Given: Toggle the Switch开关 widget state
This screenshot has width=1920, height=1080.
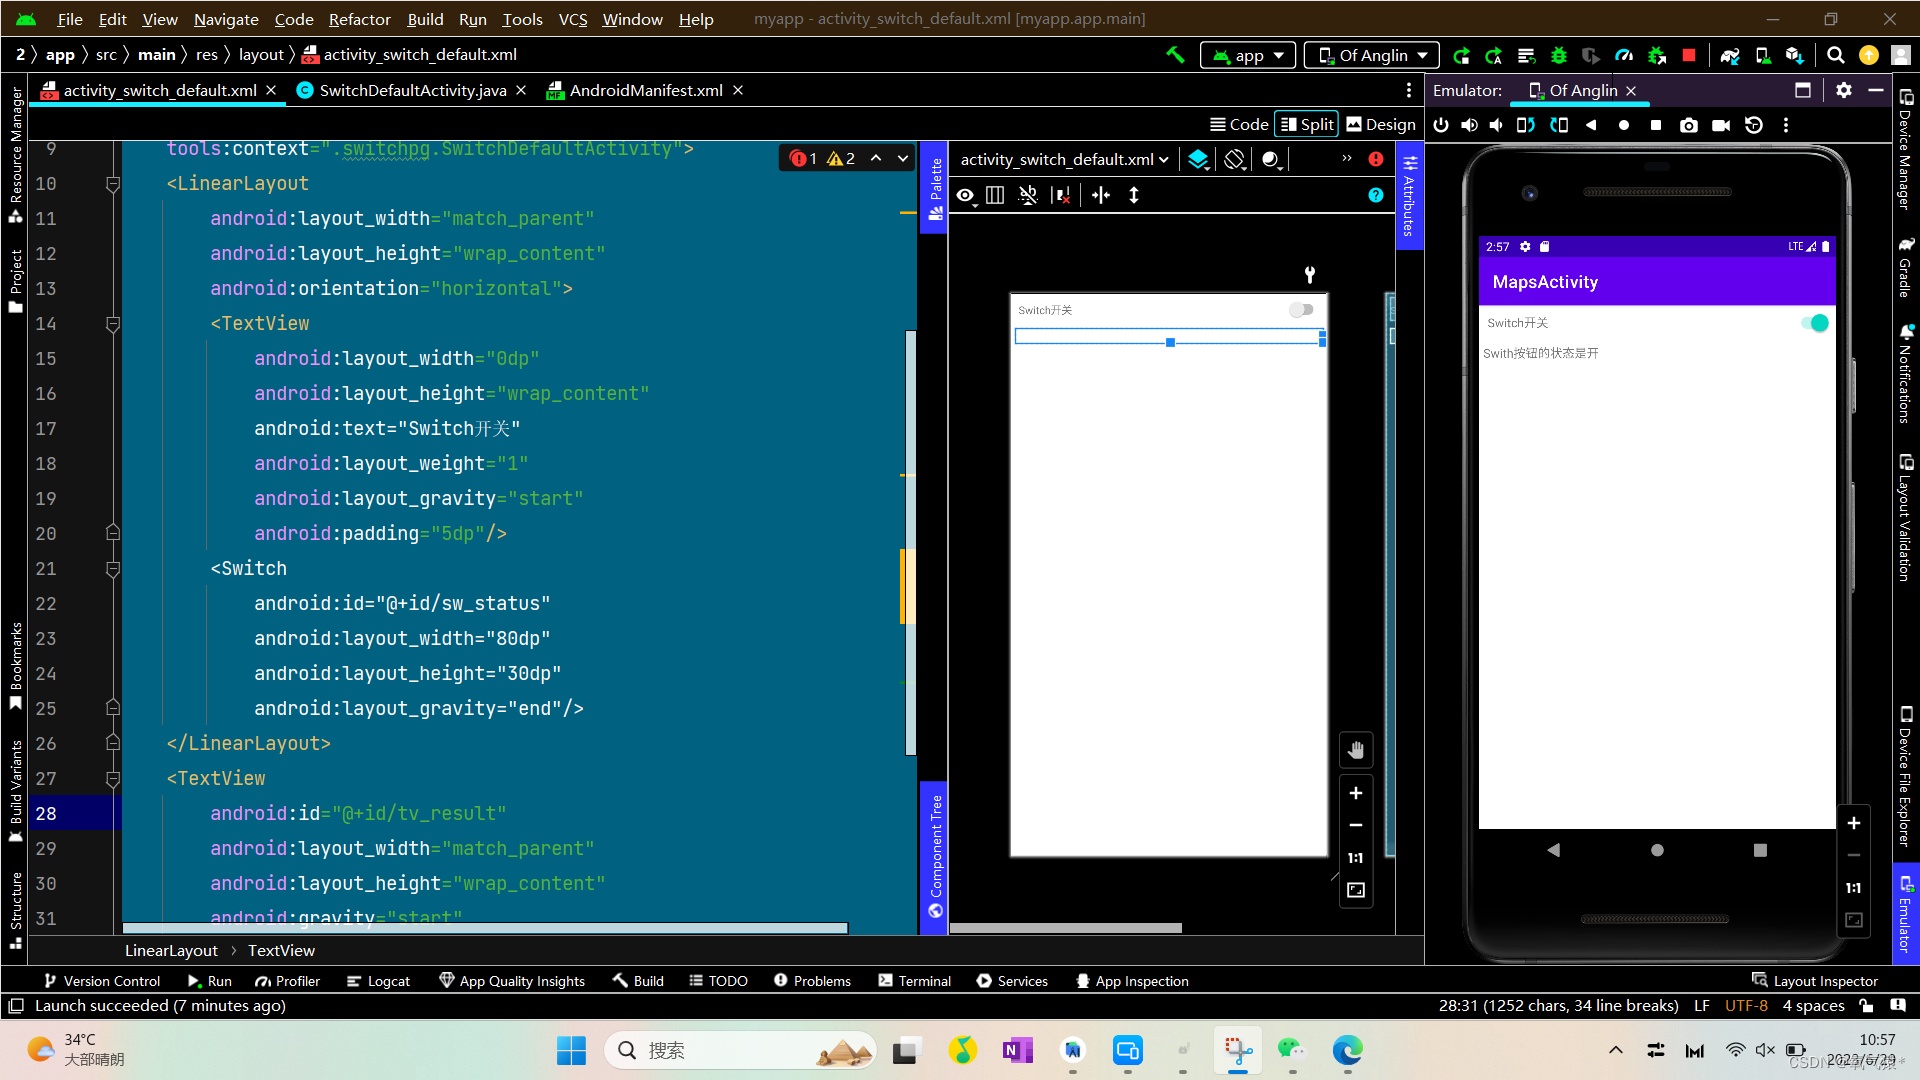Looking at the screenshot, I should [1817, 322].
